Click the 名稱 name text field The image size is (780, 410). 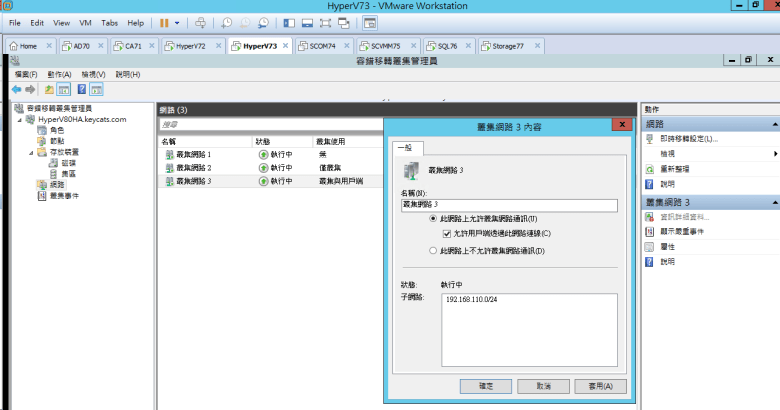point(508,203)
